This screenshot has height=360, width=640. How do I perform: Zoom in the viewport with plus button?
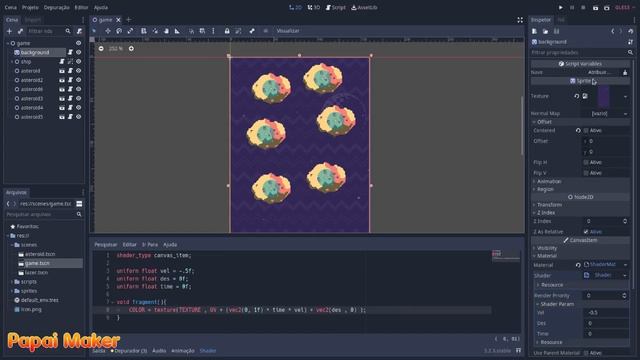coord(131,49)
